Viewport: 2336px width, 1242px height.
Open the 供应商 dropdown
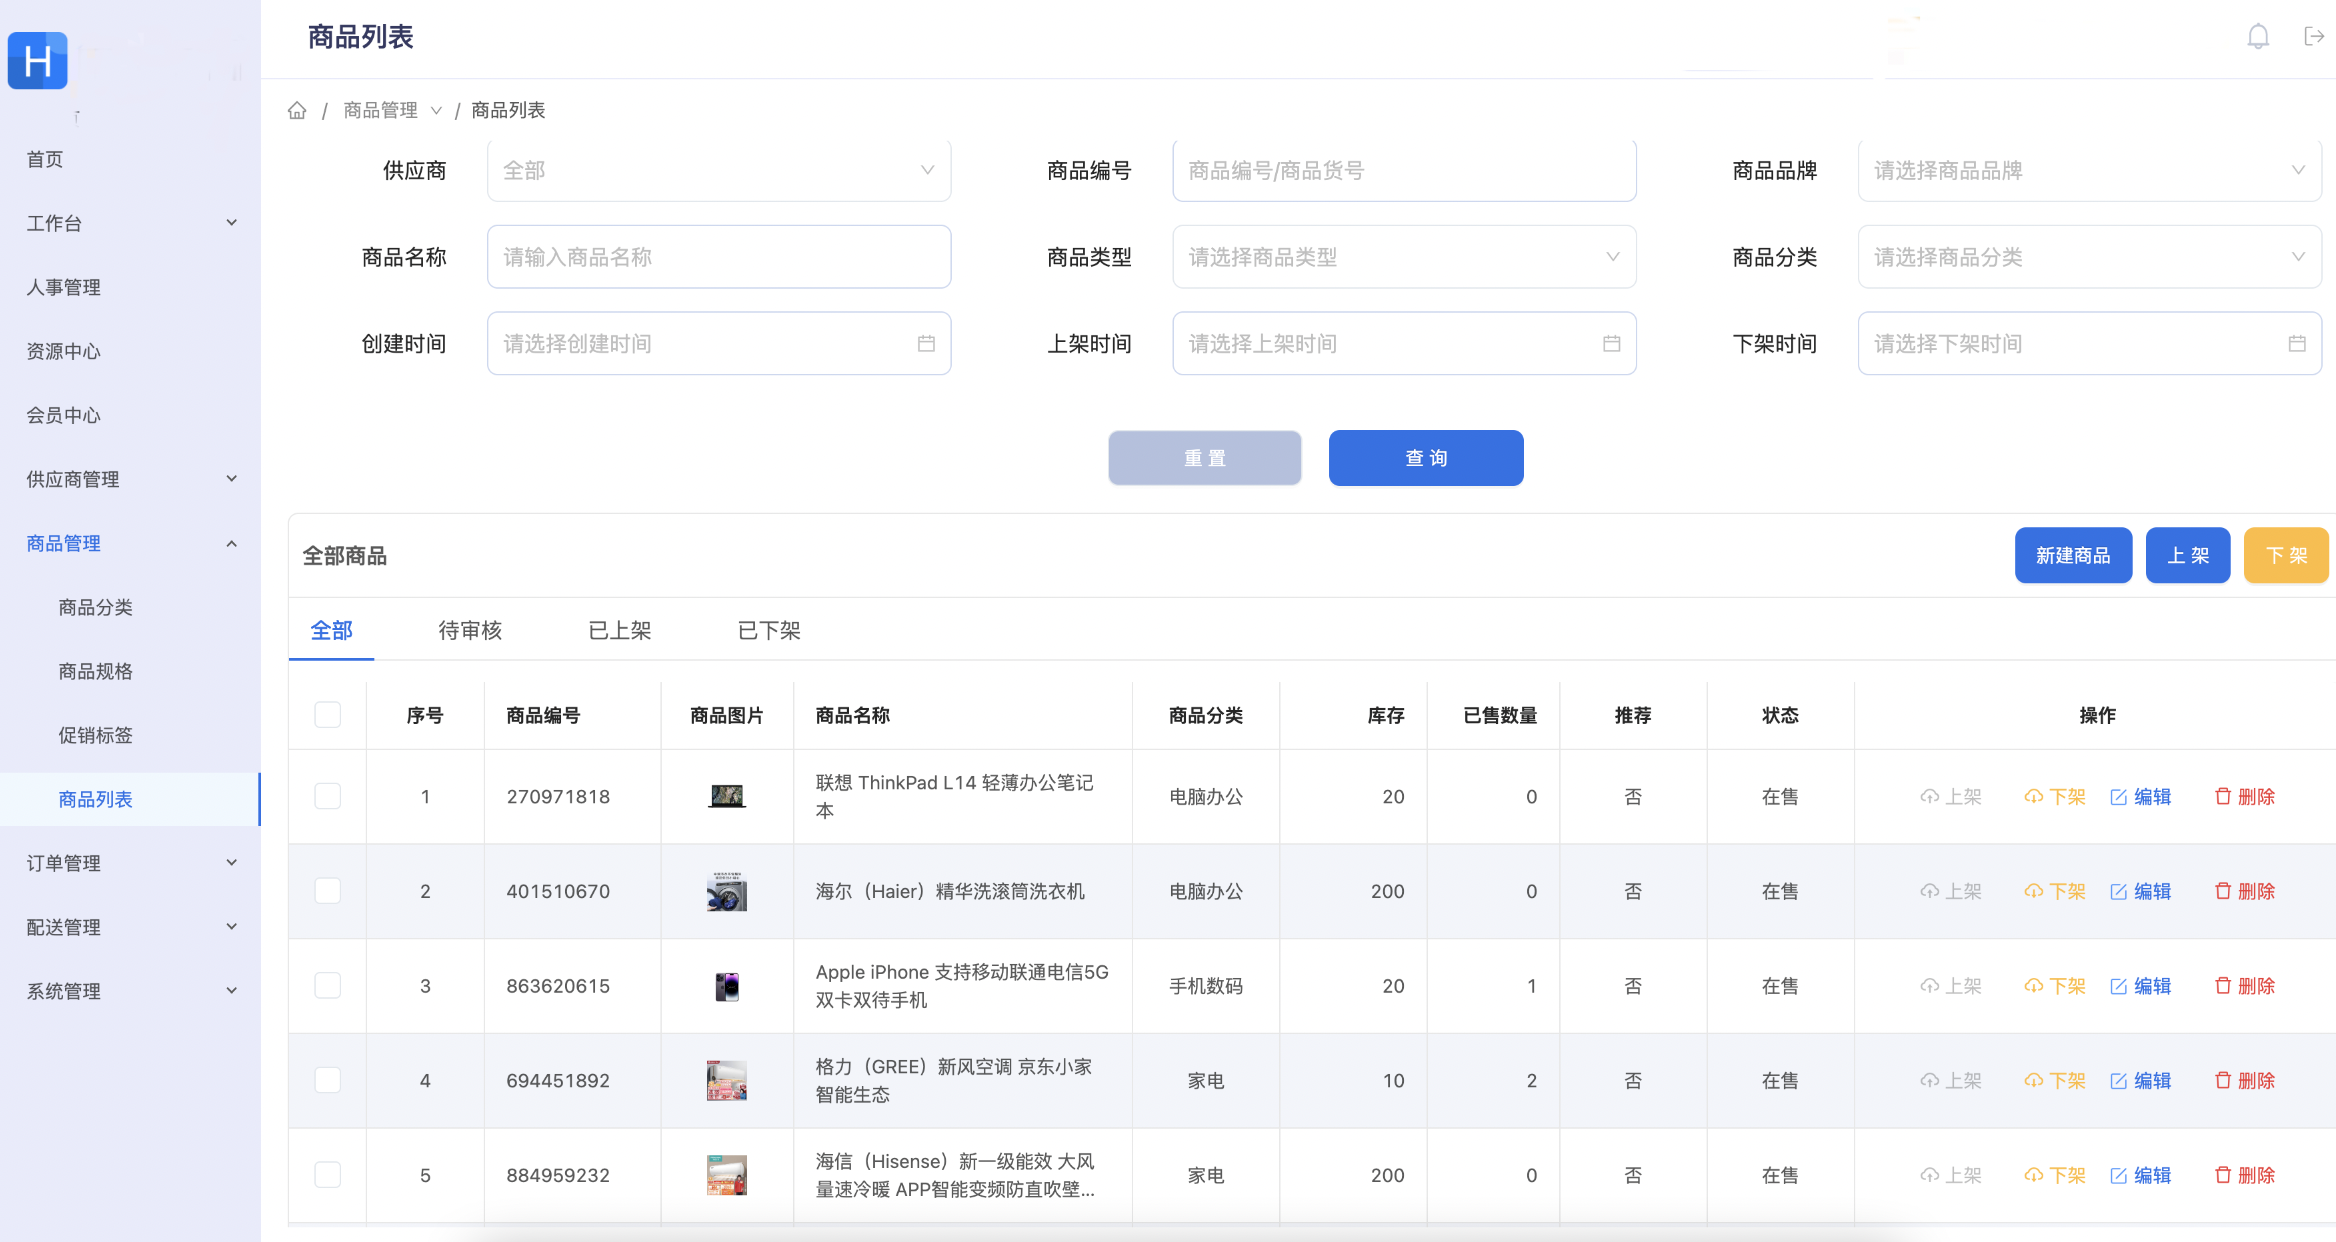(x=719, y=170)
